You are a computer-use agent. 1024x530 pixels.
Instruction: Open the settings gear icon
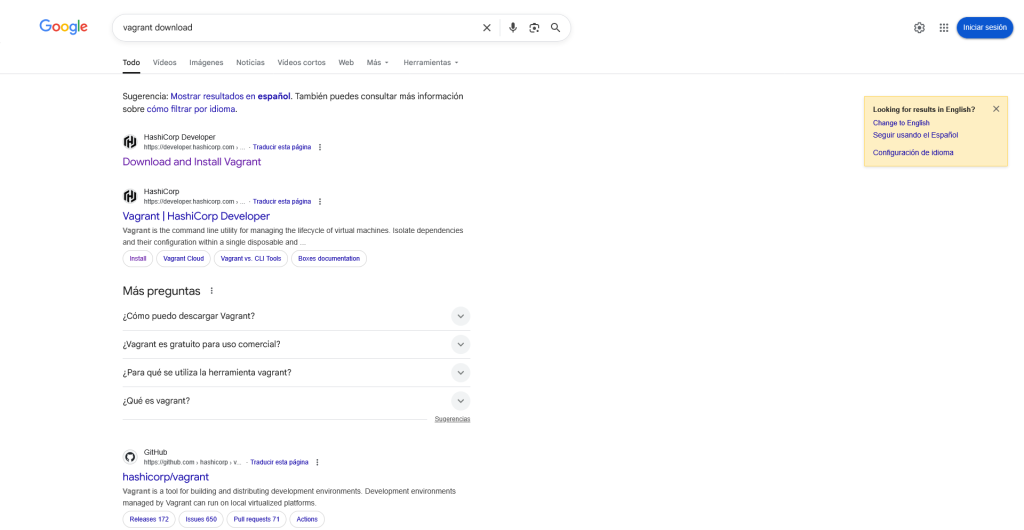click(x=919, y=28)
